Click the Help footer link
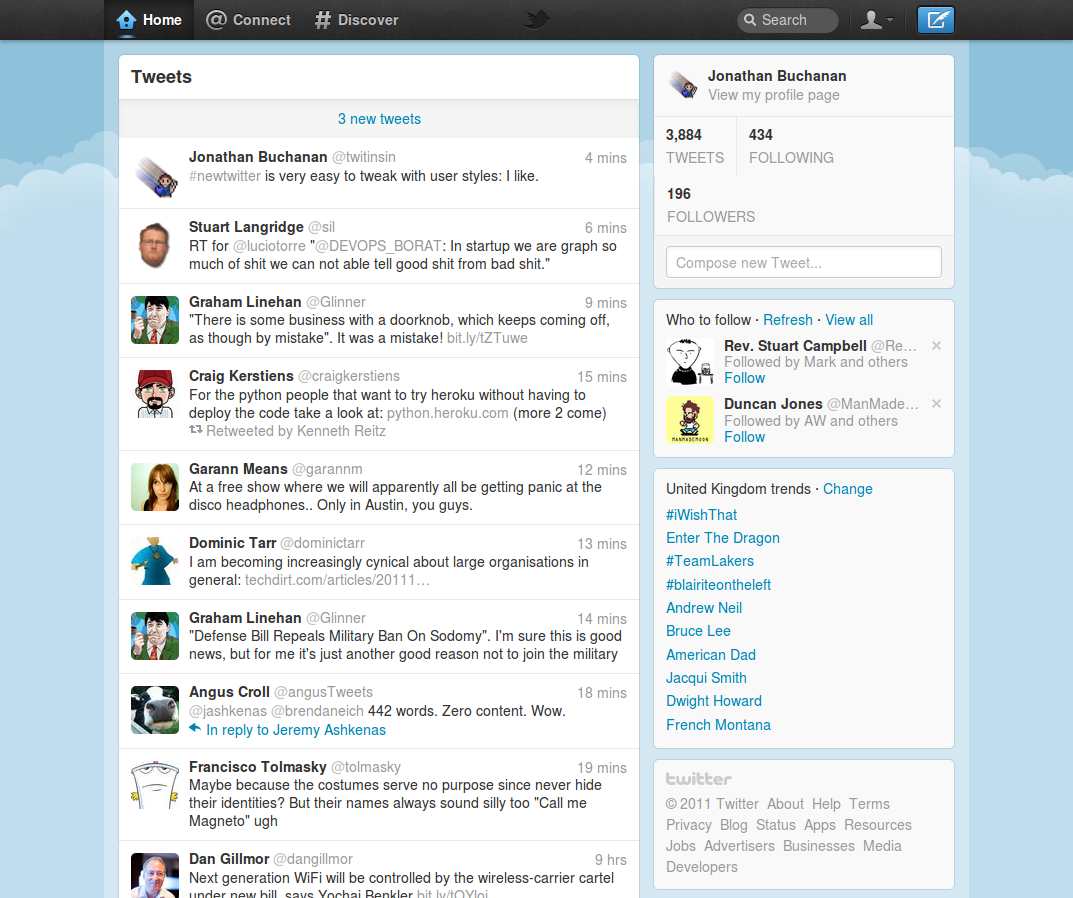The height and width of the screenshot is (898, 1073). pos(826,804)
